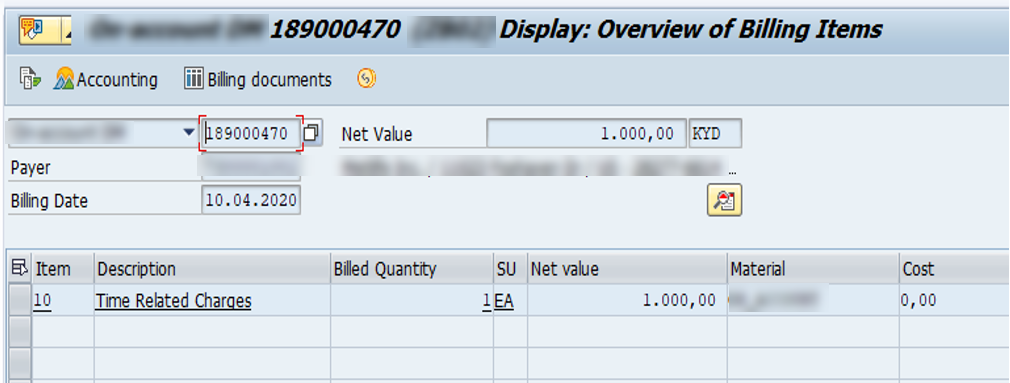This screenshot has height=383, width=1010.
Task: Open item 10 link
Action: coord(43,301)
